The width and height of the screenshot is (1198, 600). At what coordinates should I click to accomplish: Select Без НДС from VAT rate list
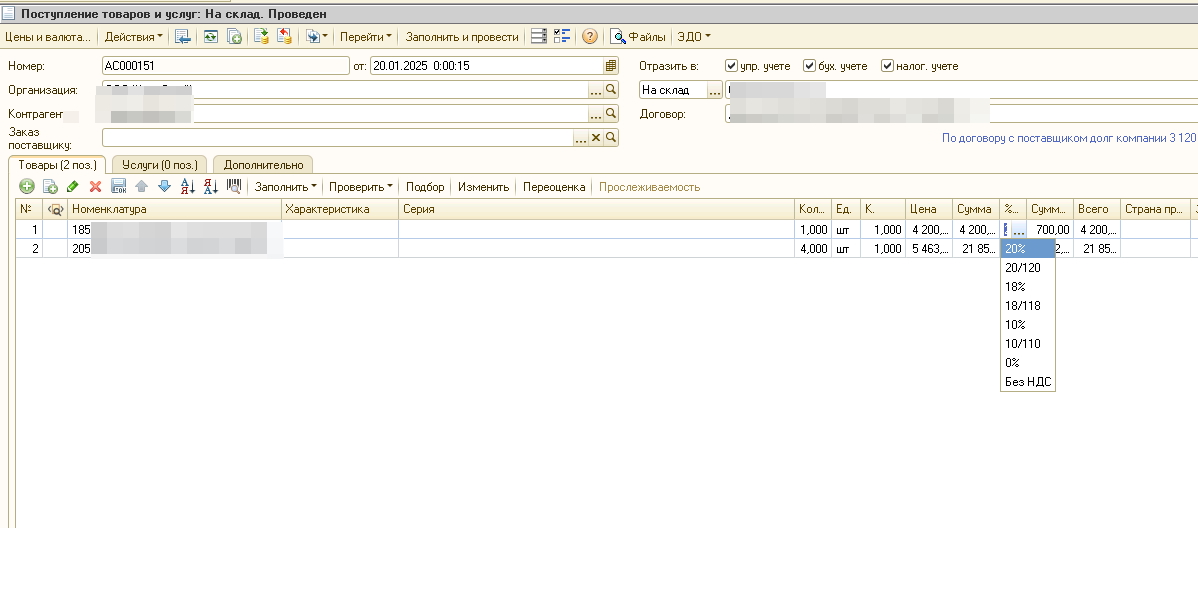pos(1028,382)
